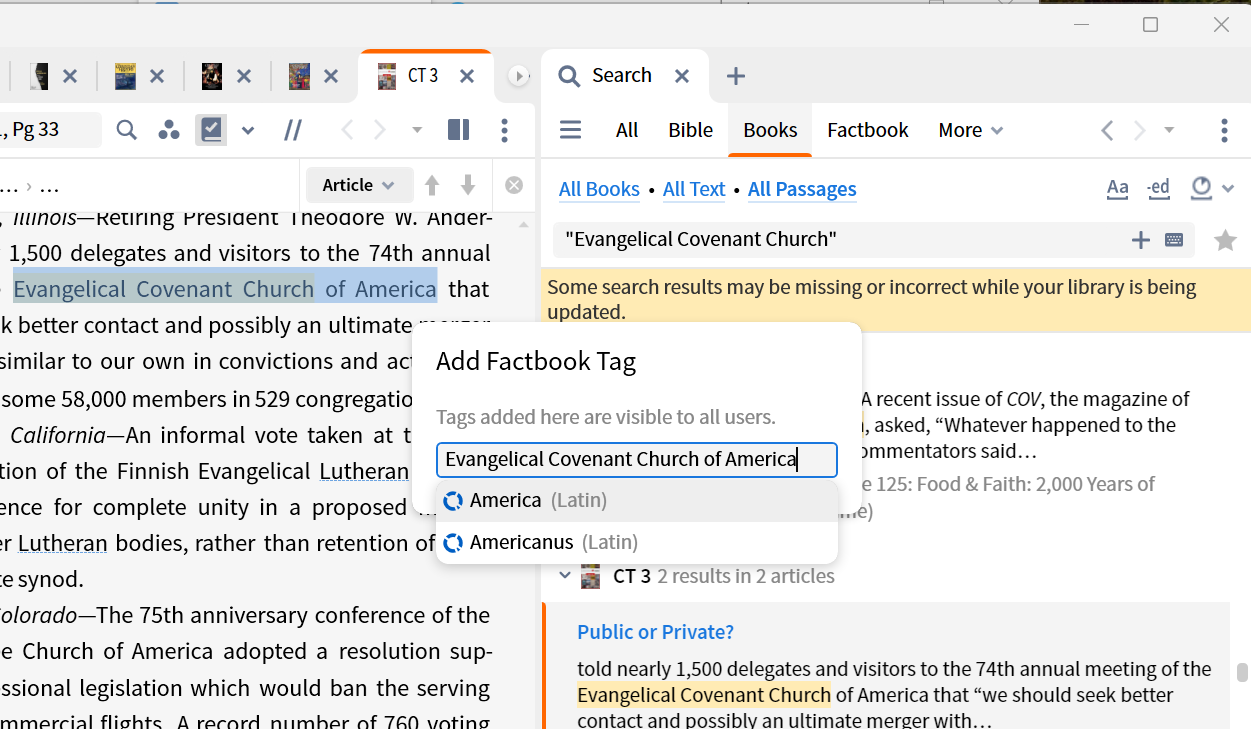The width and height of the screenshot is (1251, 729).
Task: Close the tab with blue-yellow book cover
Action: tap(157, 76)
